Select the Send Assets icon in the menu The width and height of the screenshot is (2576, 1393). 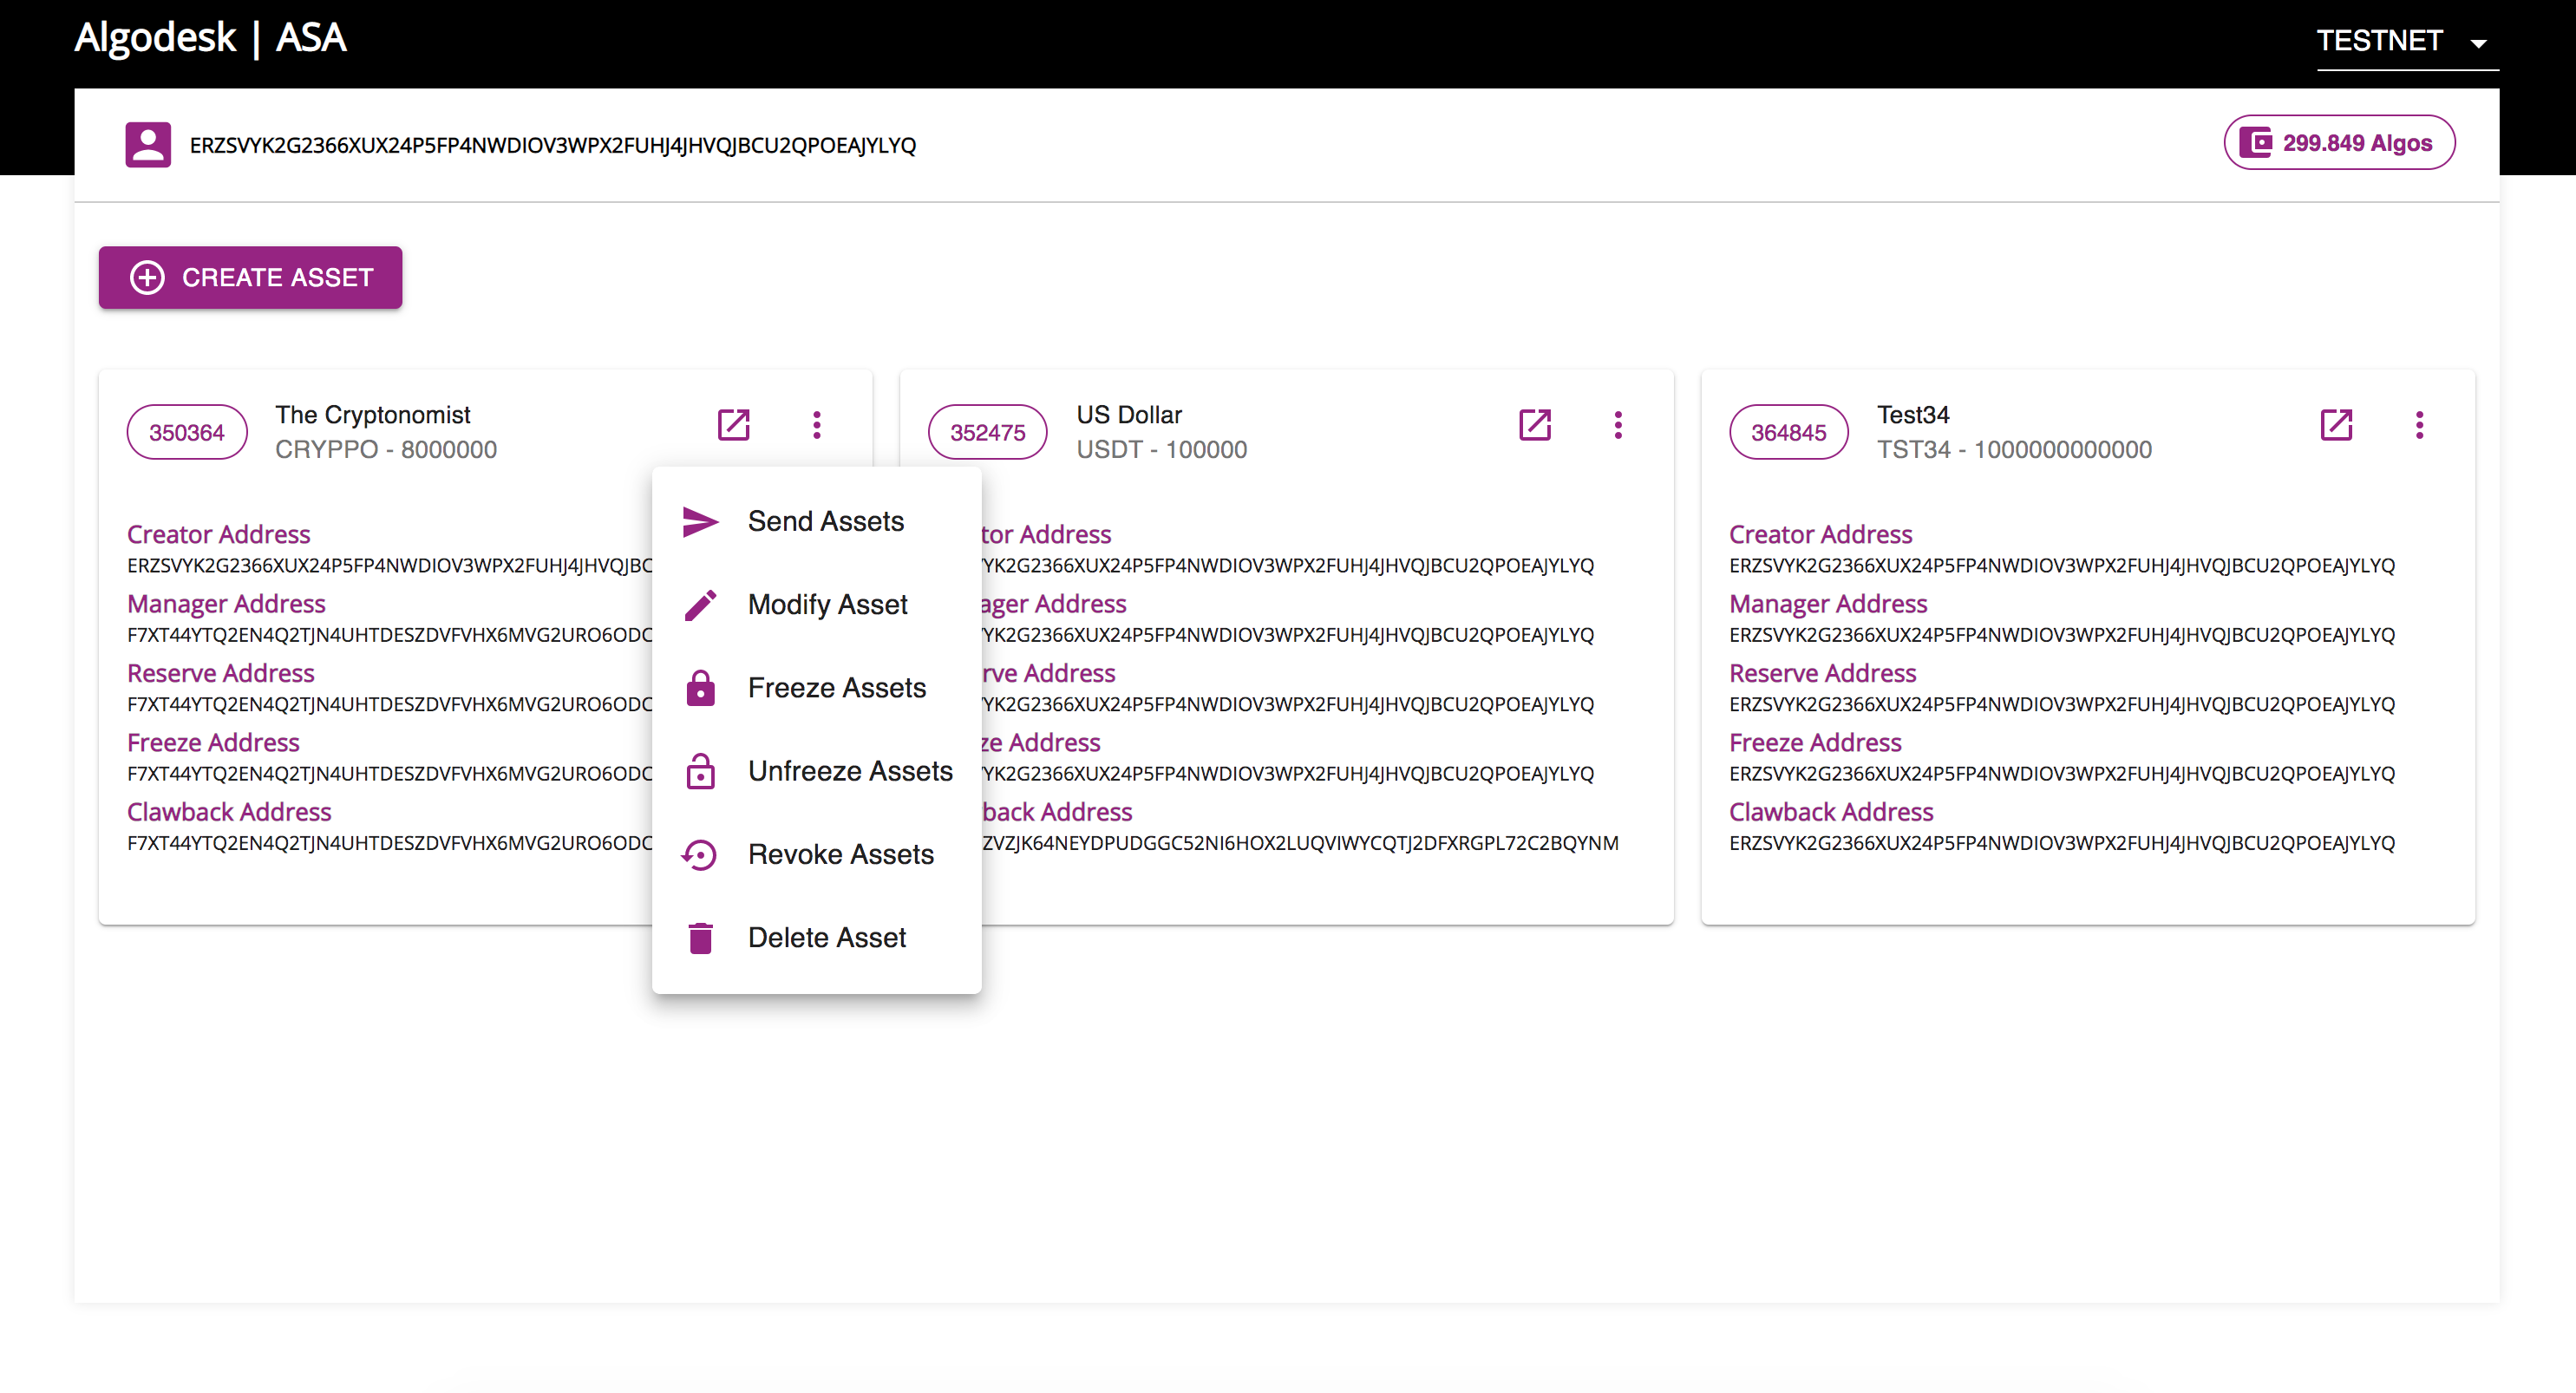[700, 520]
